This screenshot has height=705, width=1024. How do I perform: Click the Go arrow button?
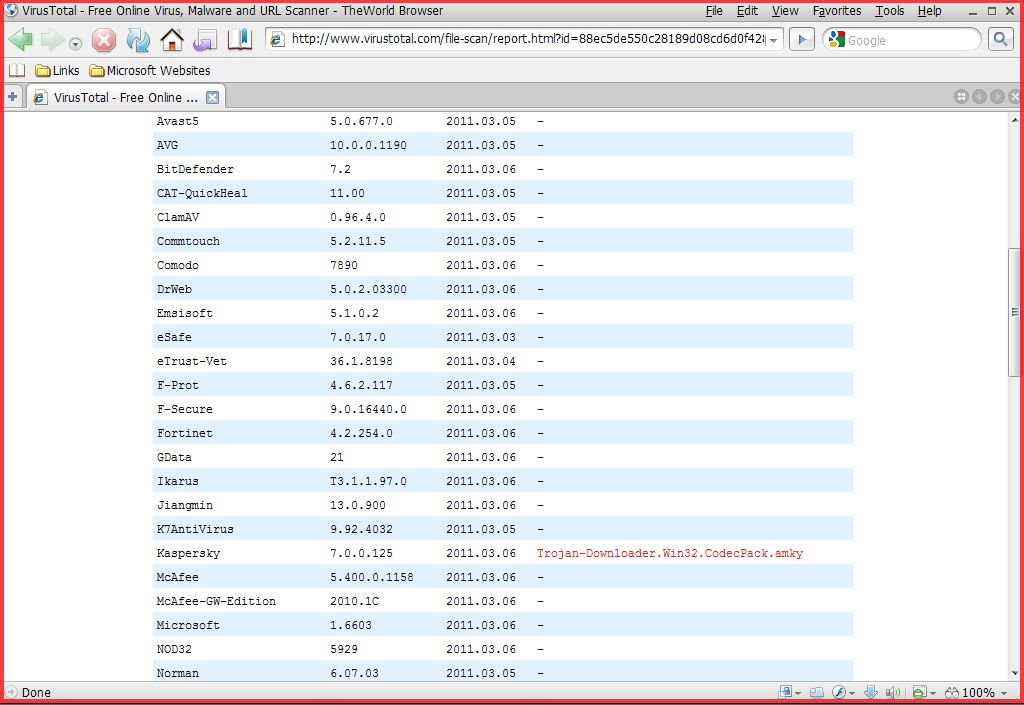(801, 40)
